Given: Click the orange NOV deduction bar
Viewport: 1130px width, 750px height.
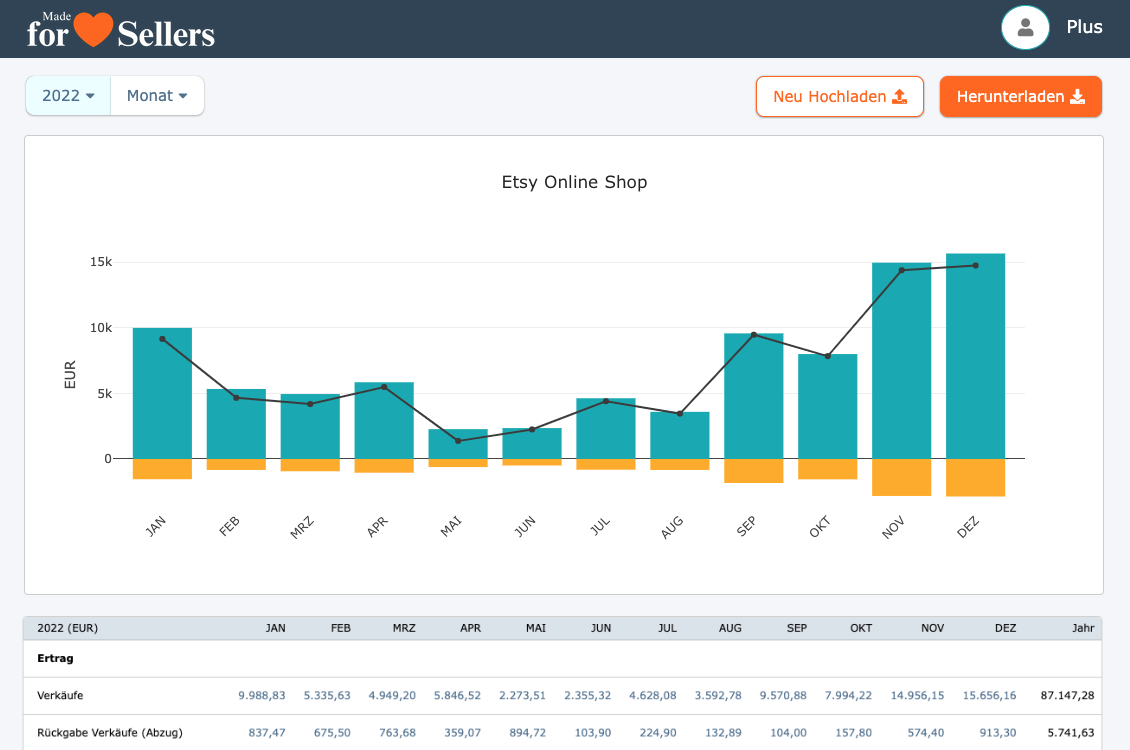Looking at the screenshot, I should click(x=901, y=477).
